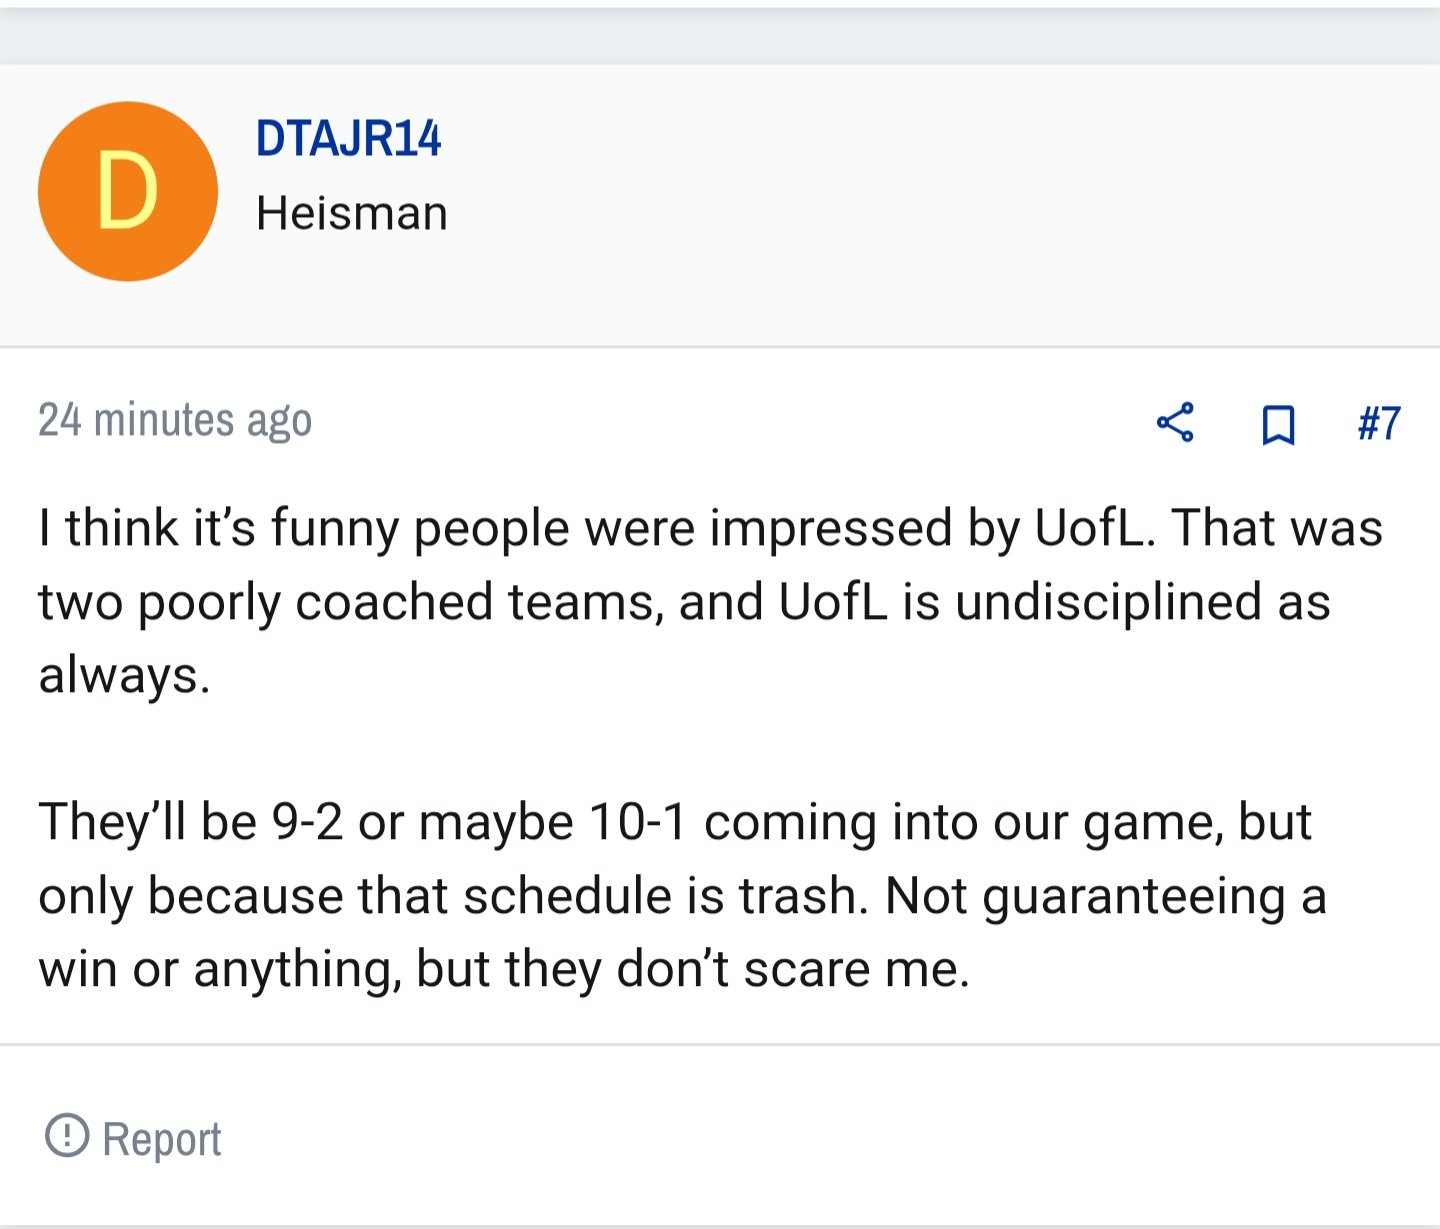
Task: Click the Heisman user title
Action: click(x=352, y=213)
